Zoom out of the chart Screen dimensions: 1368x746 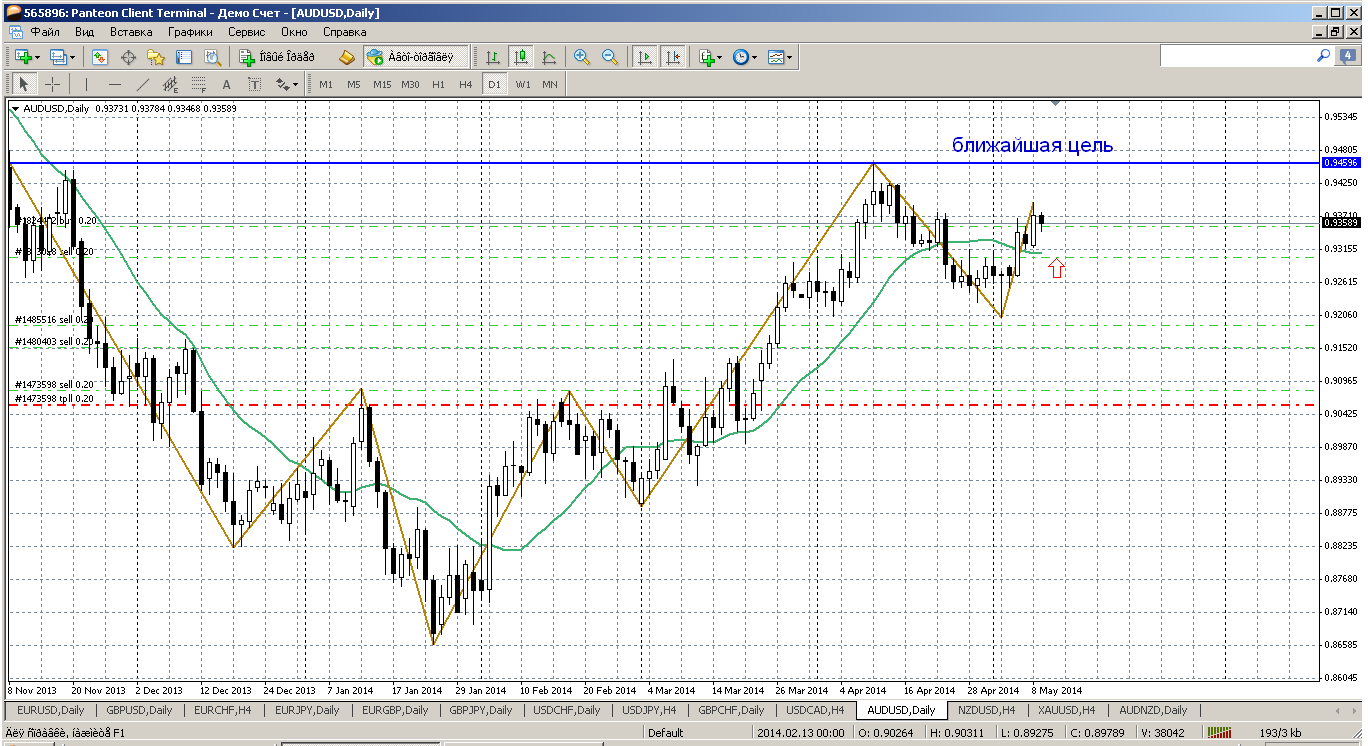609,57
